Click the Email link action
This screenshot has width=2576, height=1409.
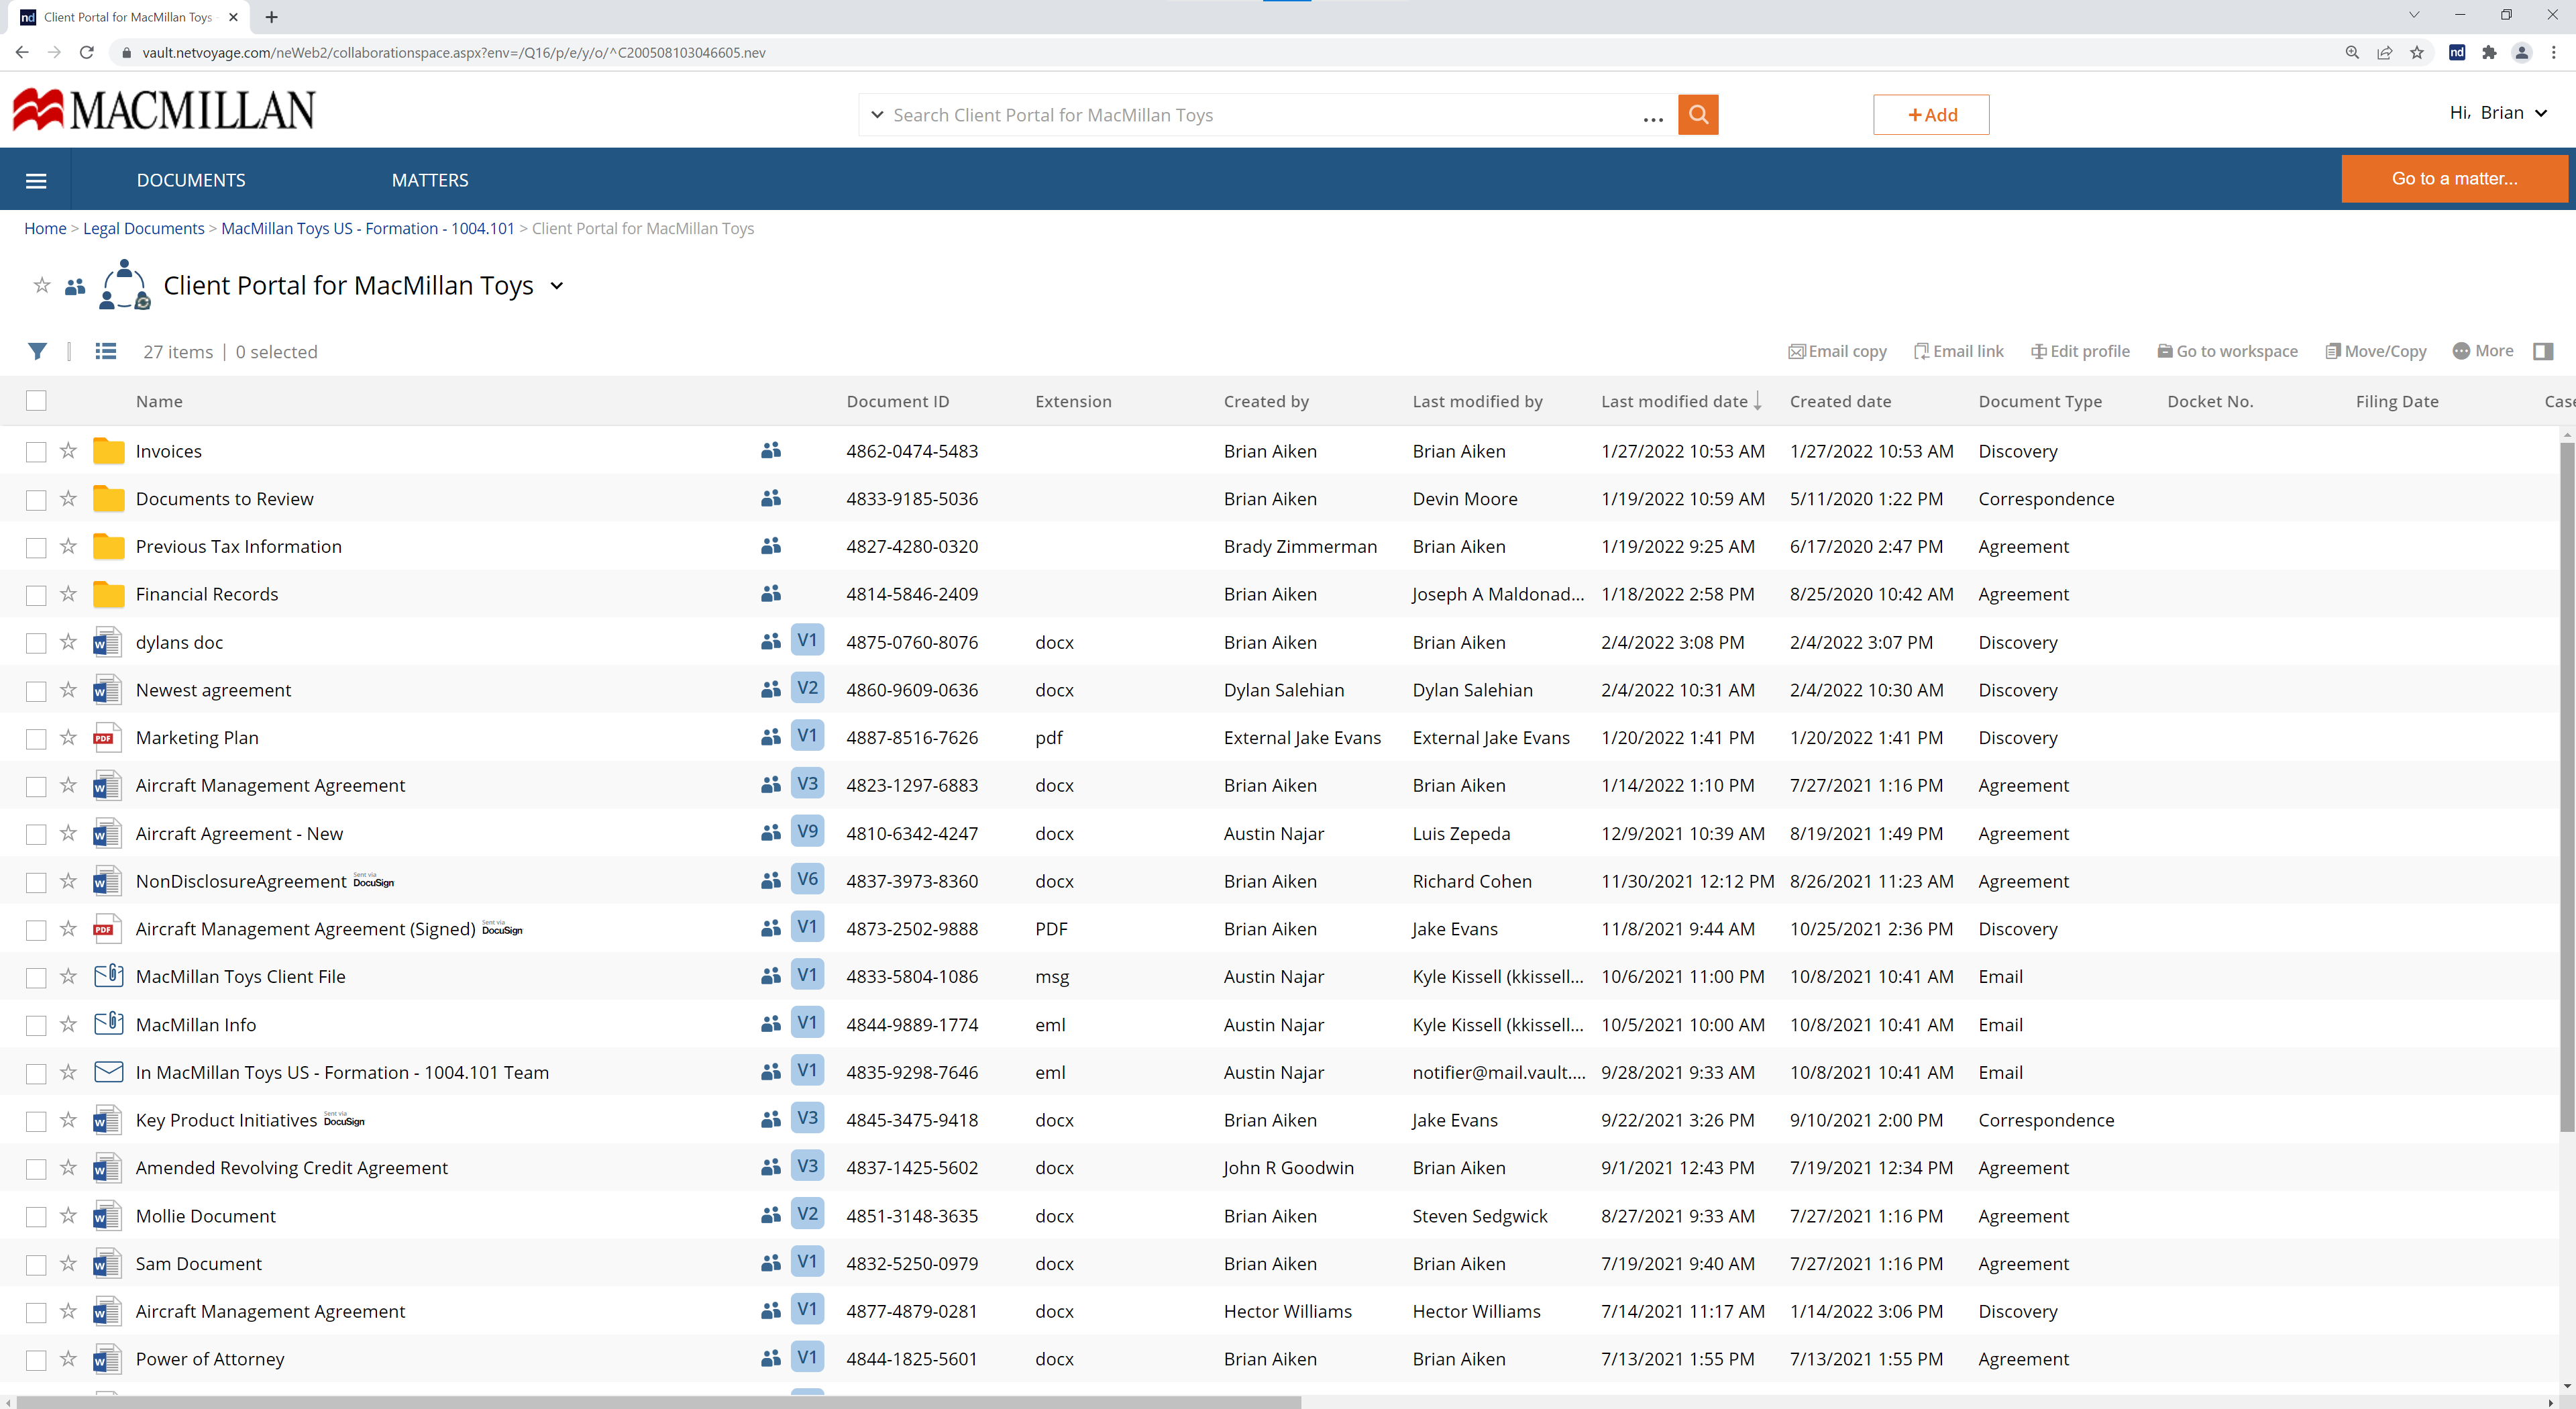point(1958,351)
